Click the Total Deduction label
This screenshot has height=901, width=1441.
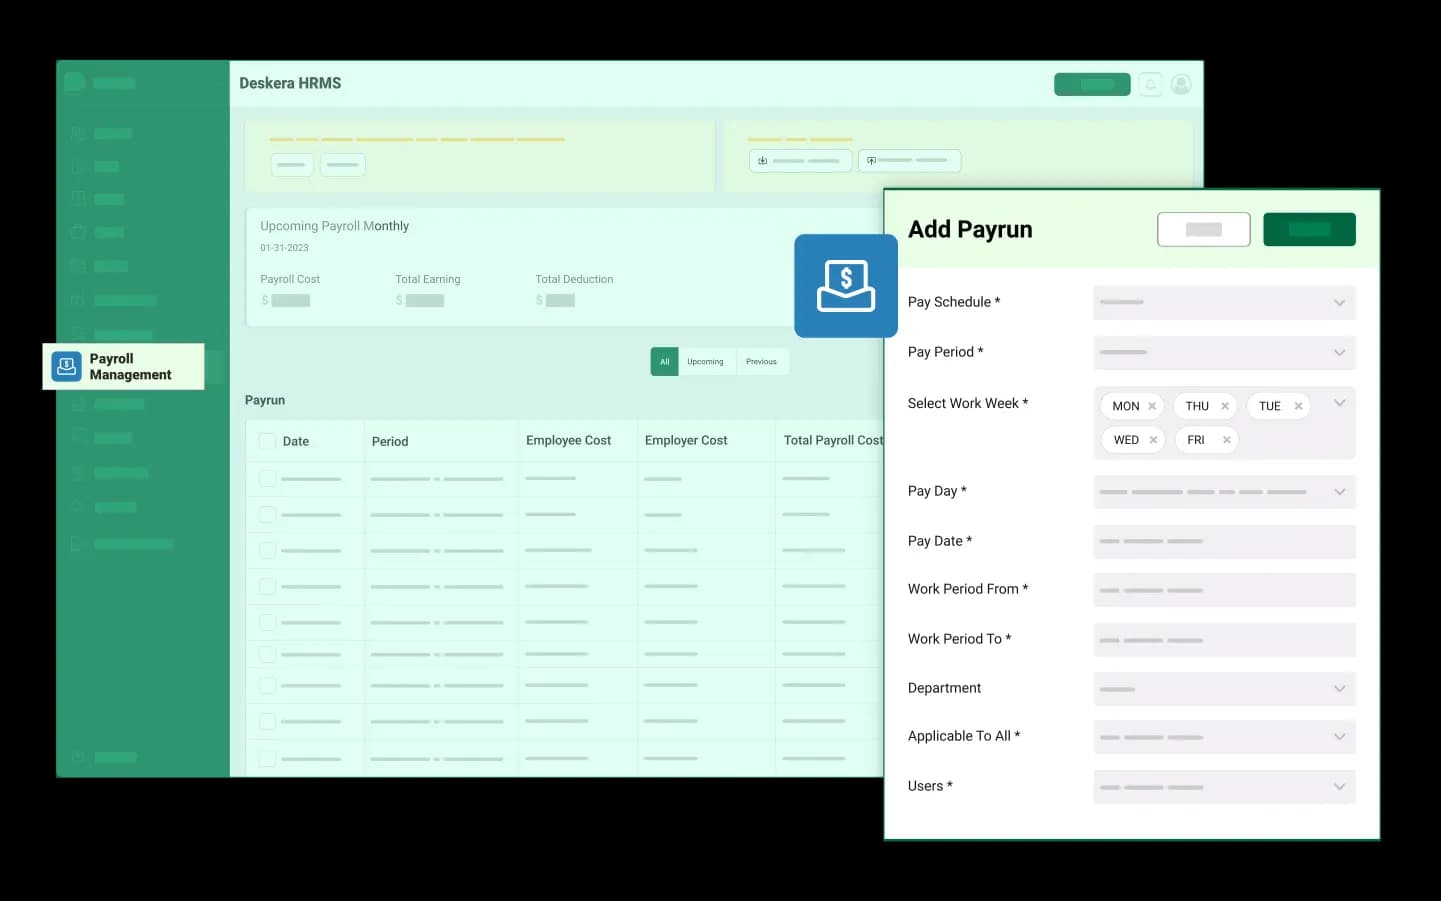(574, 279)
